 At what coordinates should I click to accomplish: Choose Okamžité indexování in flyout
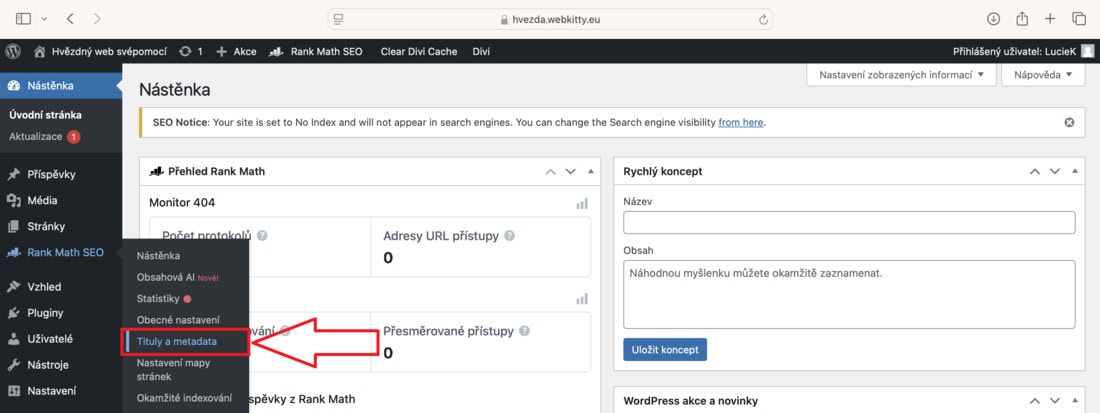185,398
